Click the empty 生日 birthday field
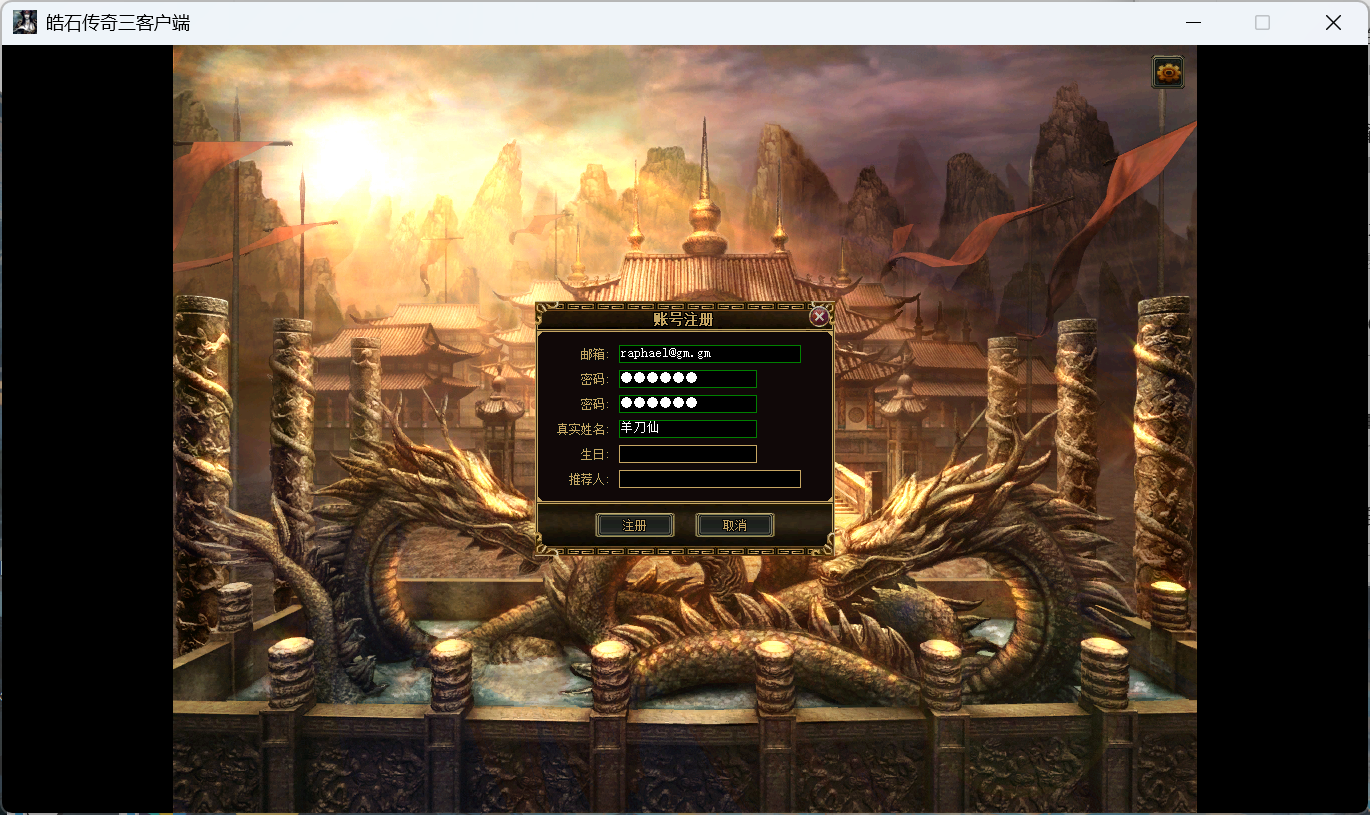 687,454
